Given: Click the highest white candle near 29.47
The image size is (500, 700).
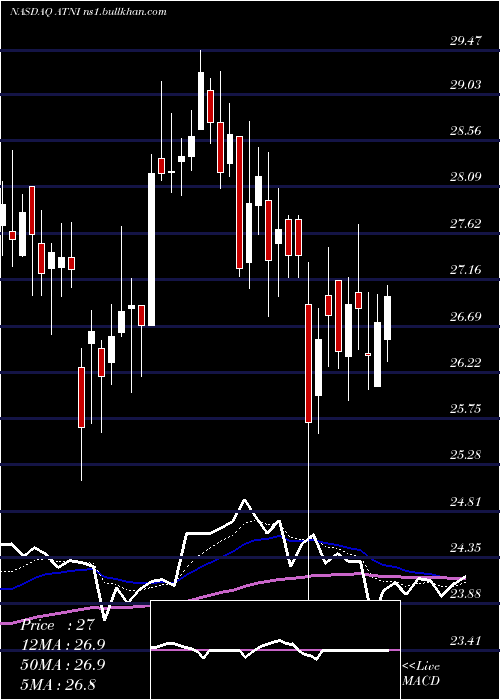Looking at the screenshot, I should pyautogui.click(x=201, y=101).
